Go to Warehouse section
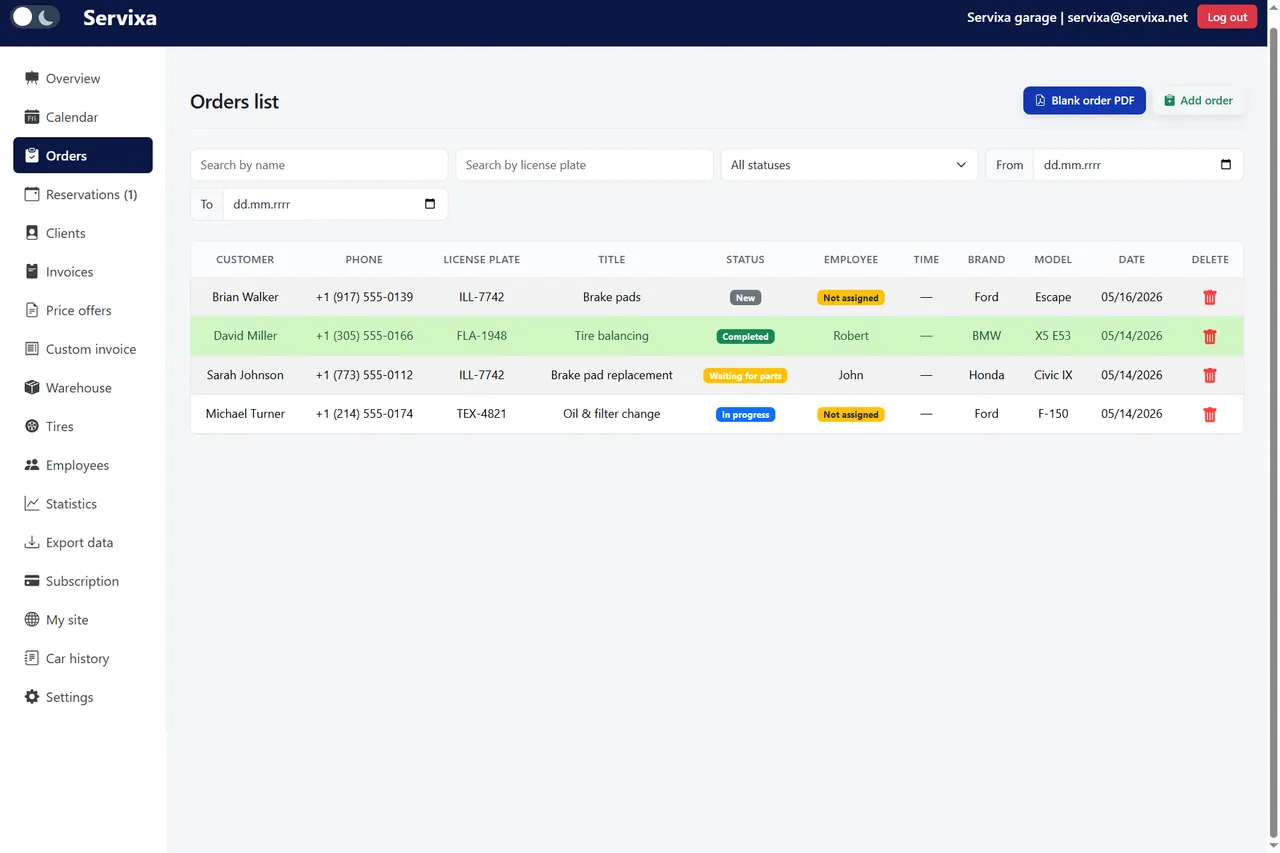Image resolution: width=1280 pixels, height=853 pixels. coord(83,388)
